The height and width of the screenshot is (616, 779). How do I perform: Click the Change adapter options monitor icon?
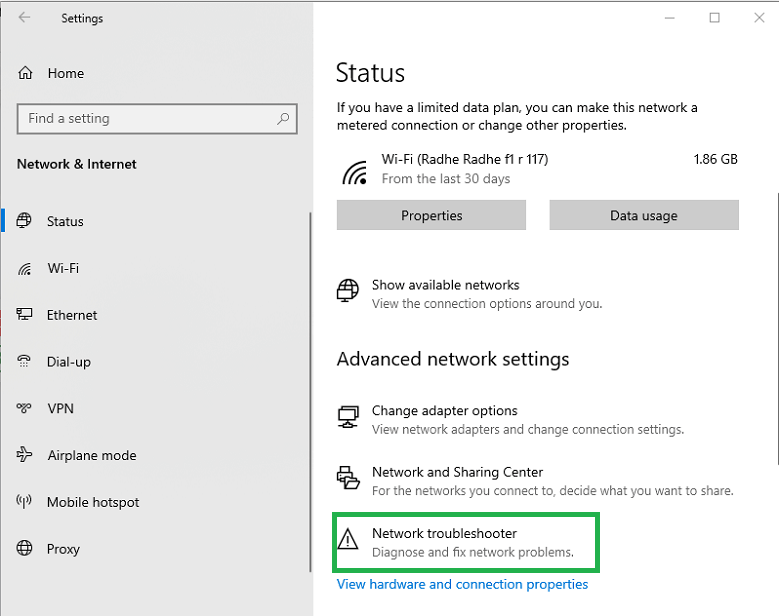[348, 417]
